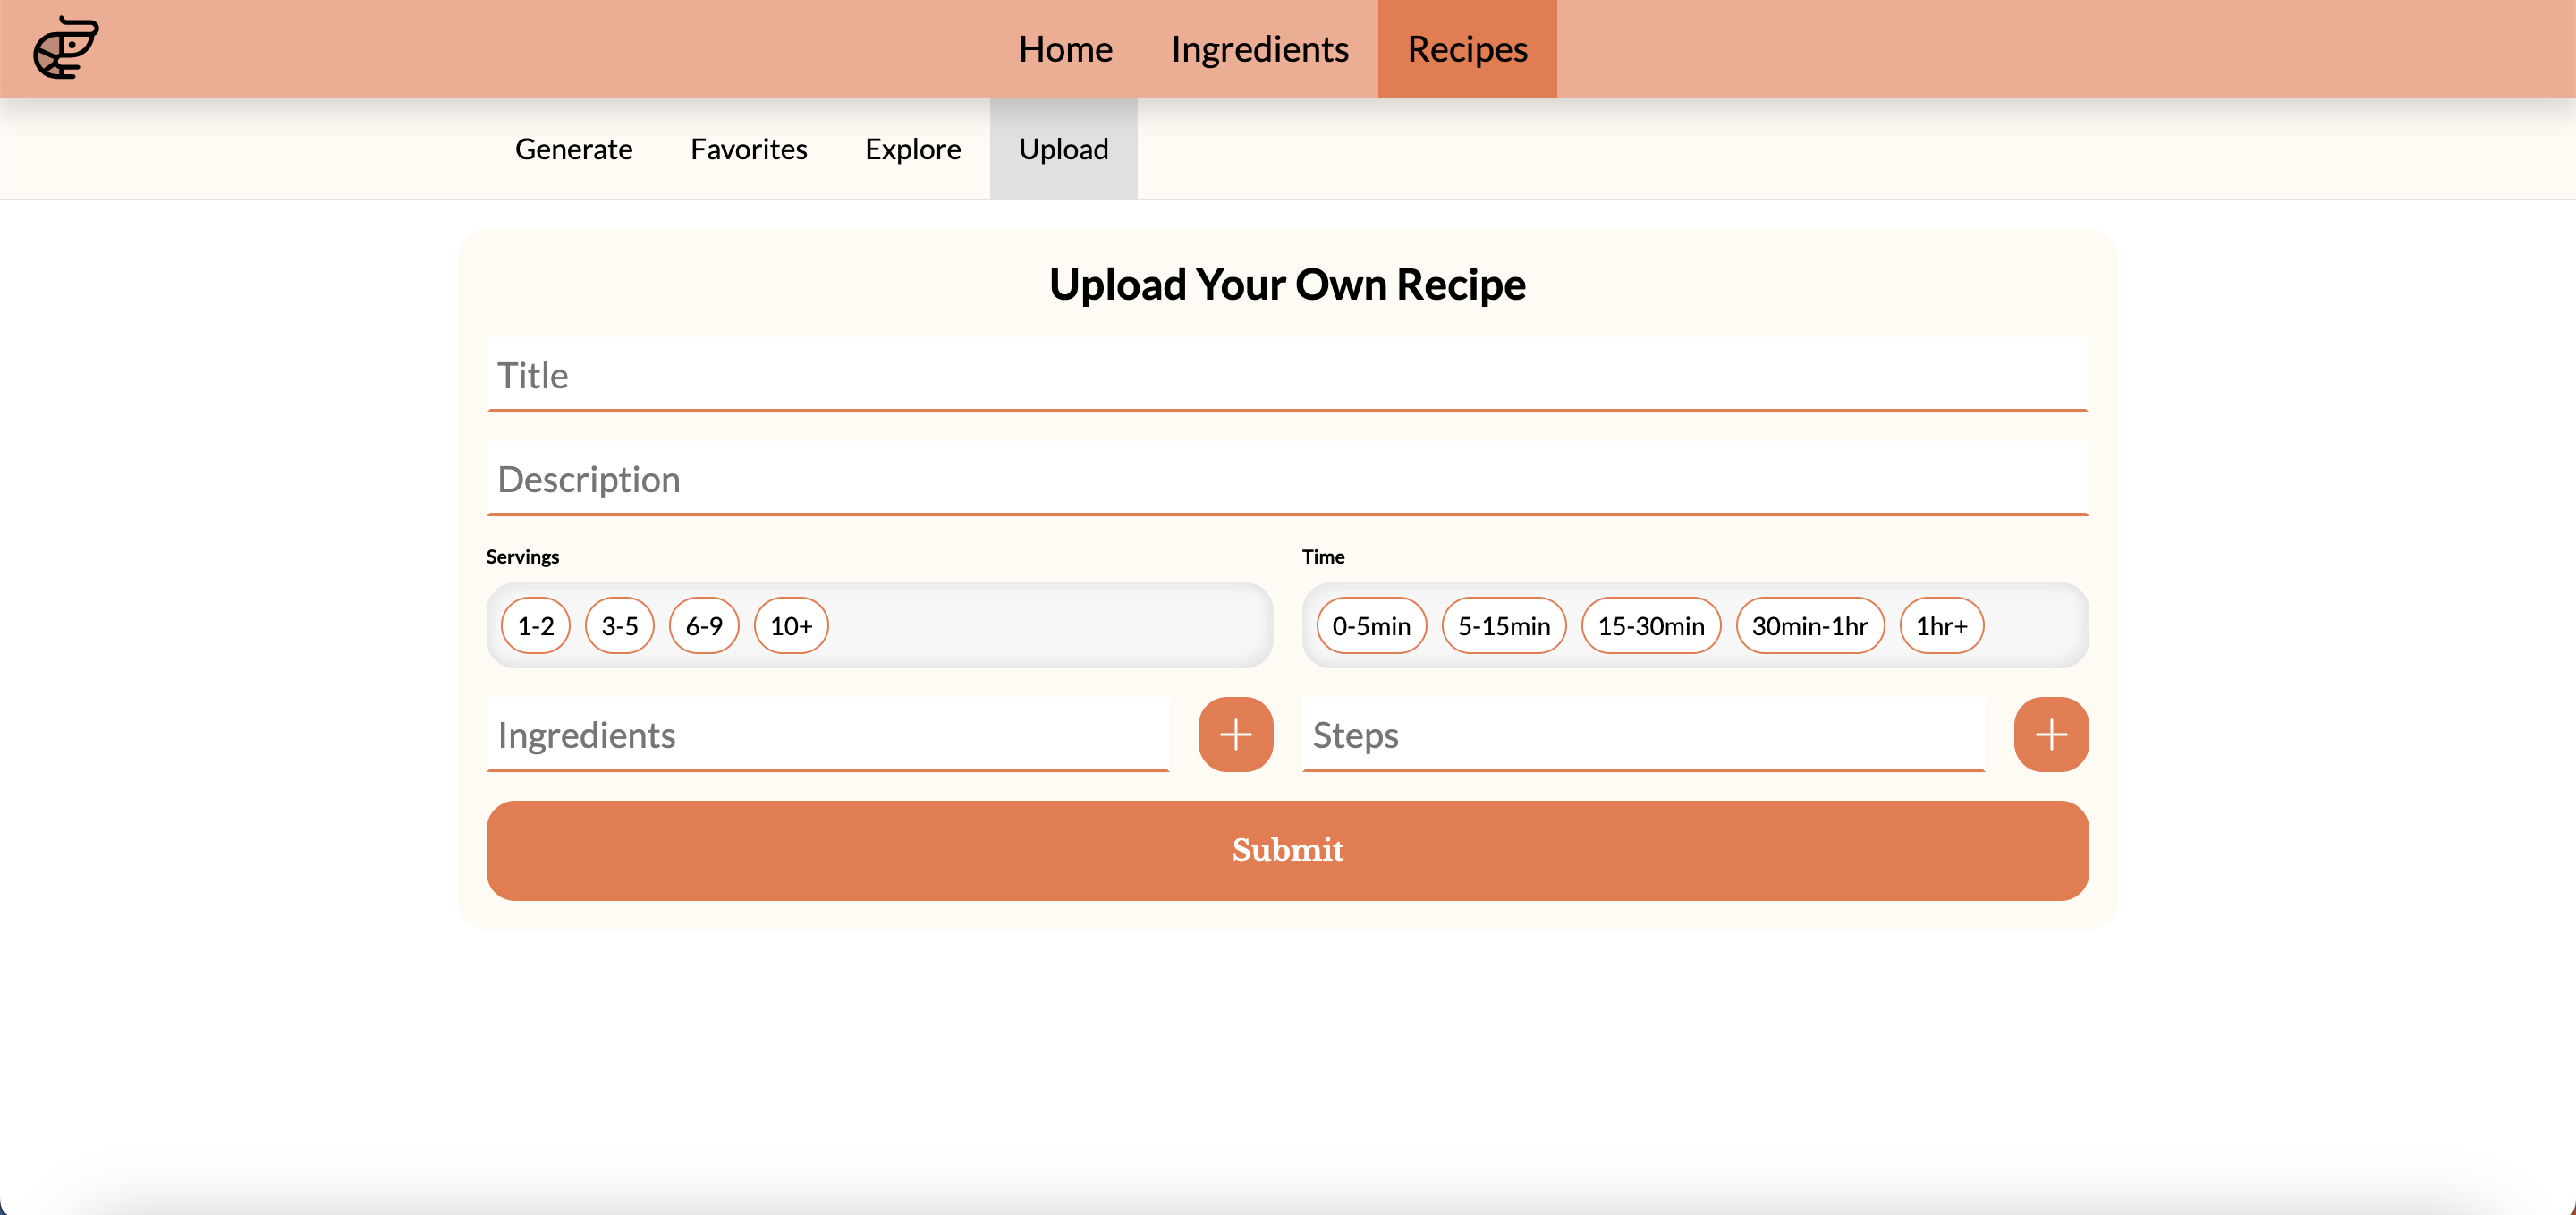2576x1215 pixels.
Task: Select the 3-5 servings option
Action: pyautogui.click(x=619, y=626)
